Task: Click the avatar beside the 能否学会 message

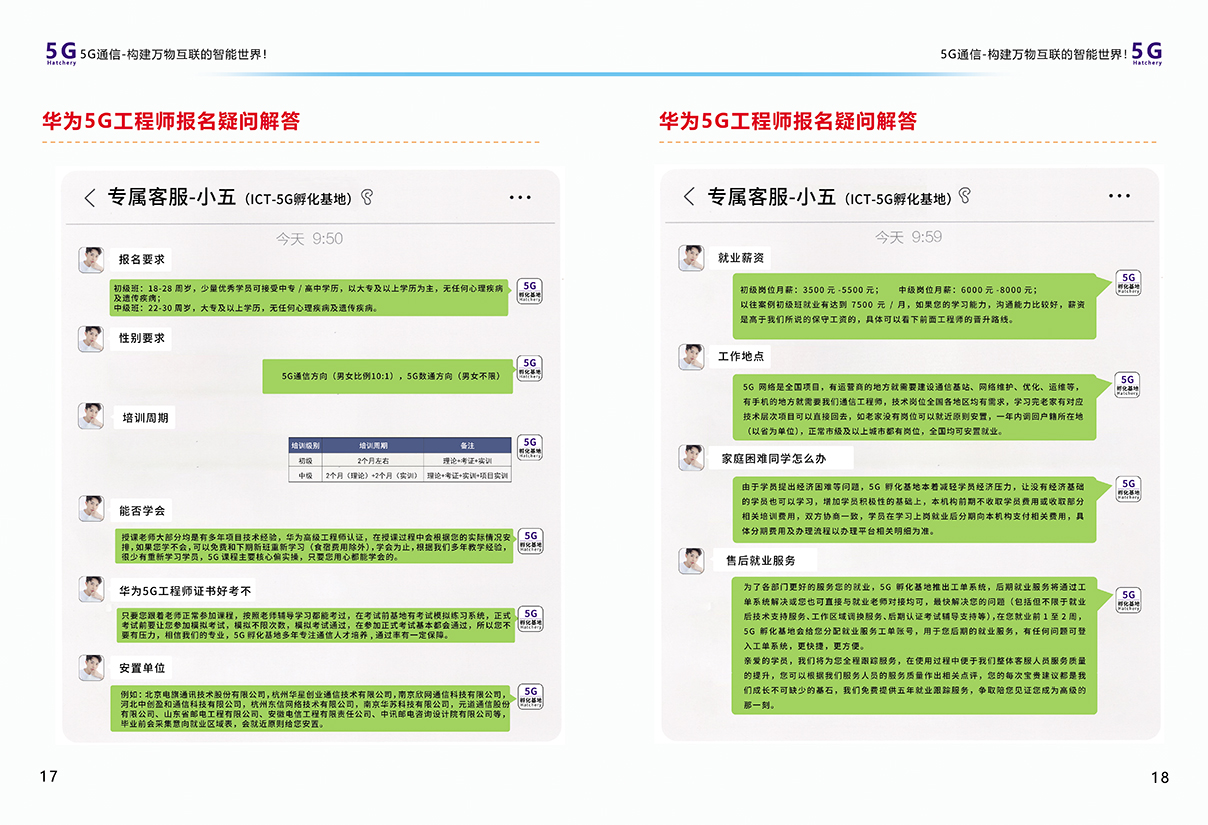Action: [x=91, y=508]
